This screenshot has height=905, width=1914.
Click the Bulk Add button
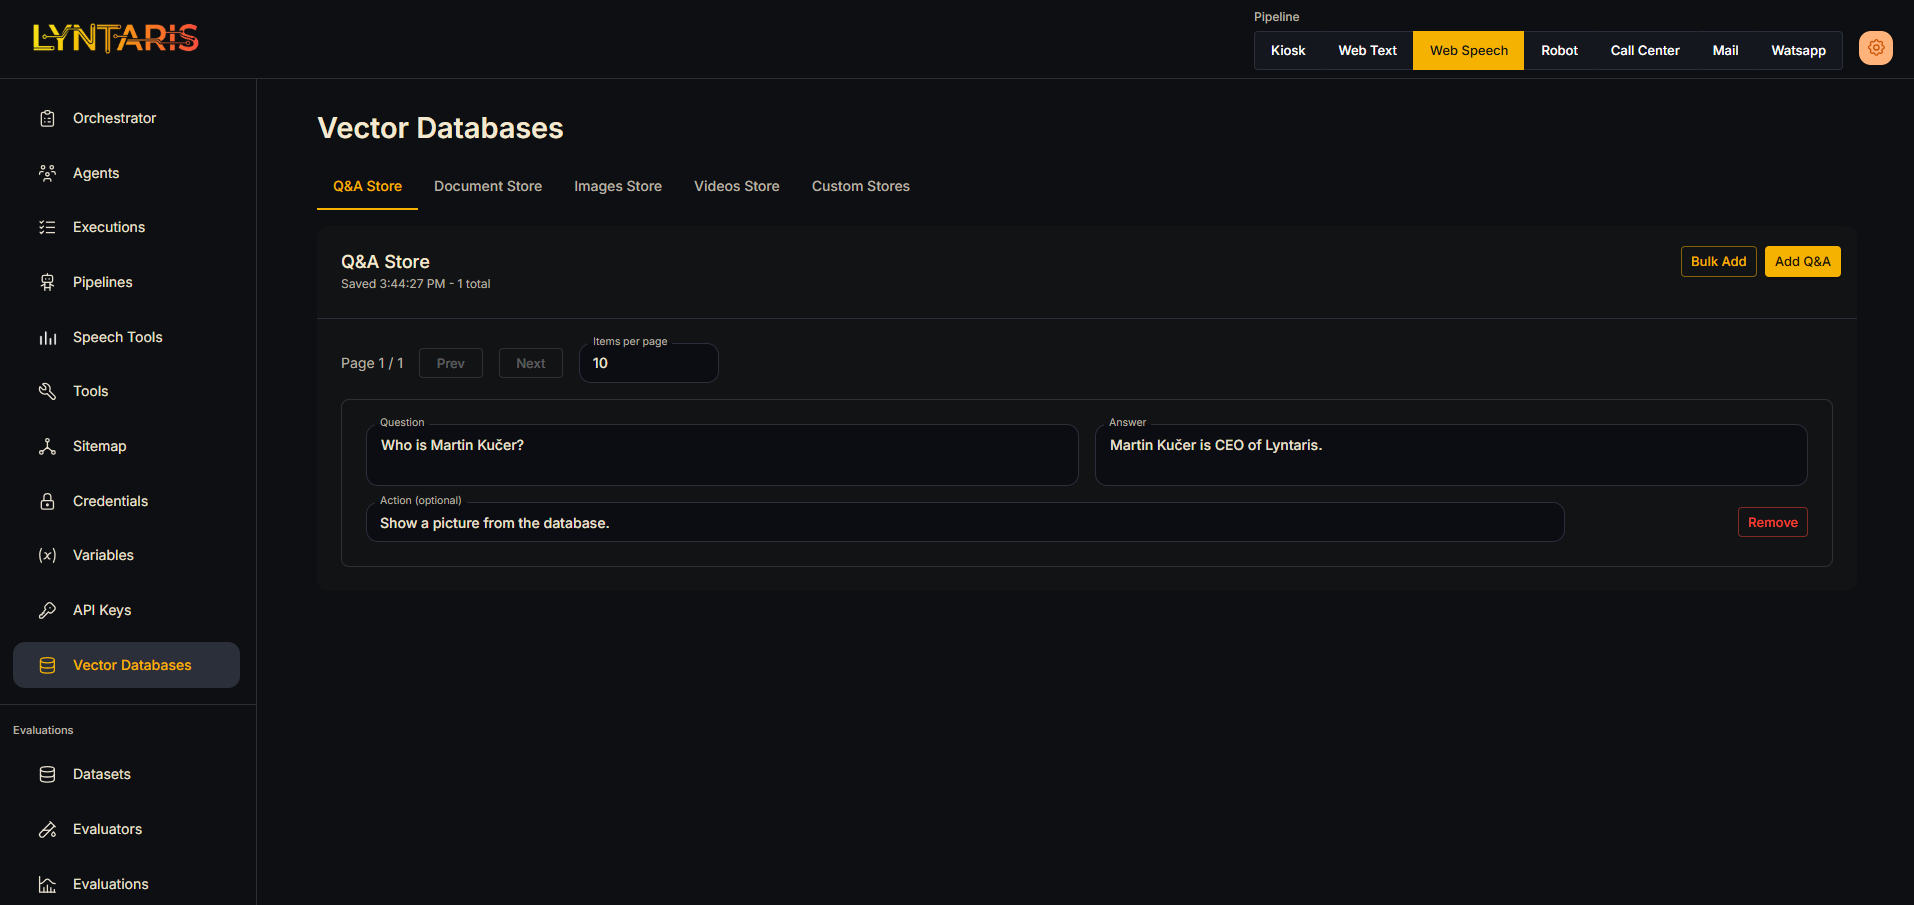click(1718, 261)
